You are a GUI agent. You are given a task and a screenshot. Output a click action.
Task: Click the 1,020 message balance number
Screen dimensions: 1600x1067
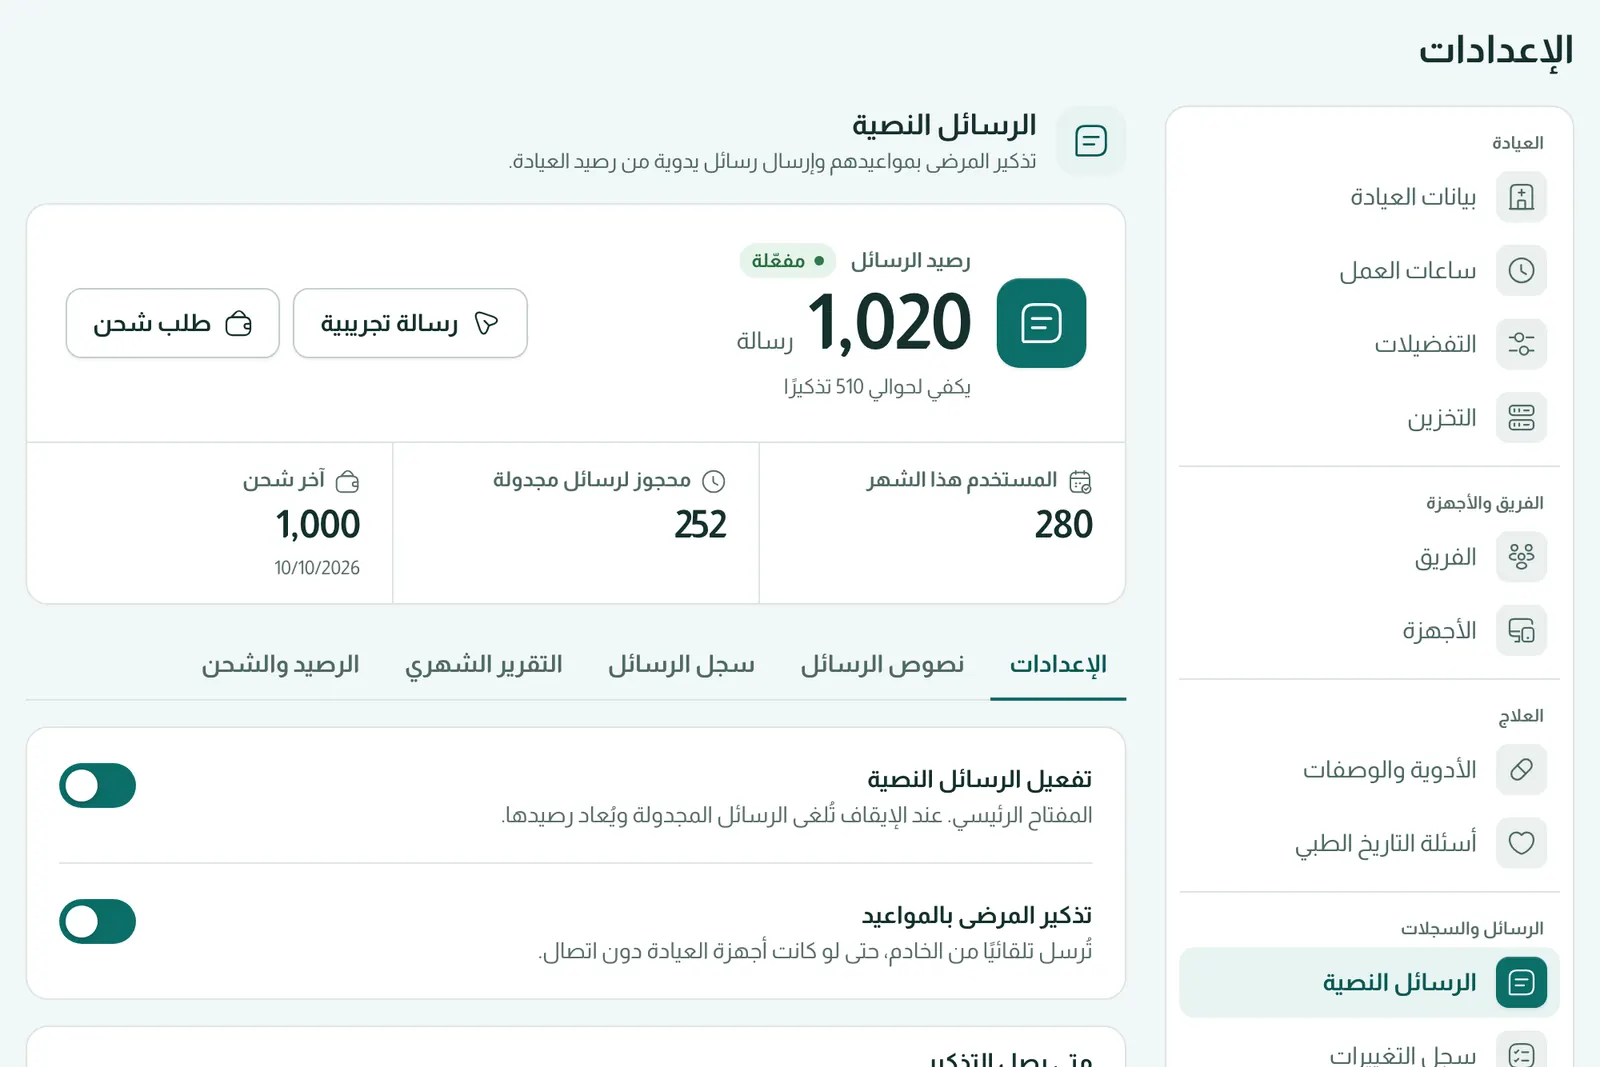[x=889, y=323]
